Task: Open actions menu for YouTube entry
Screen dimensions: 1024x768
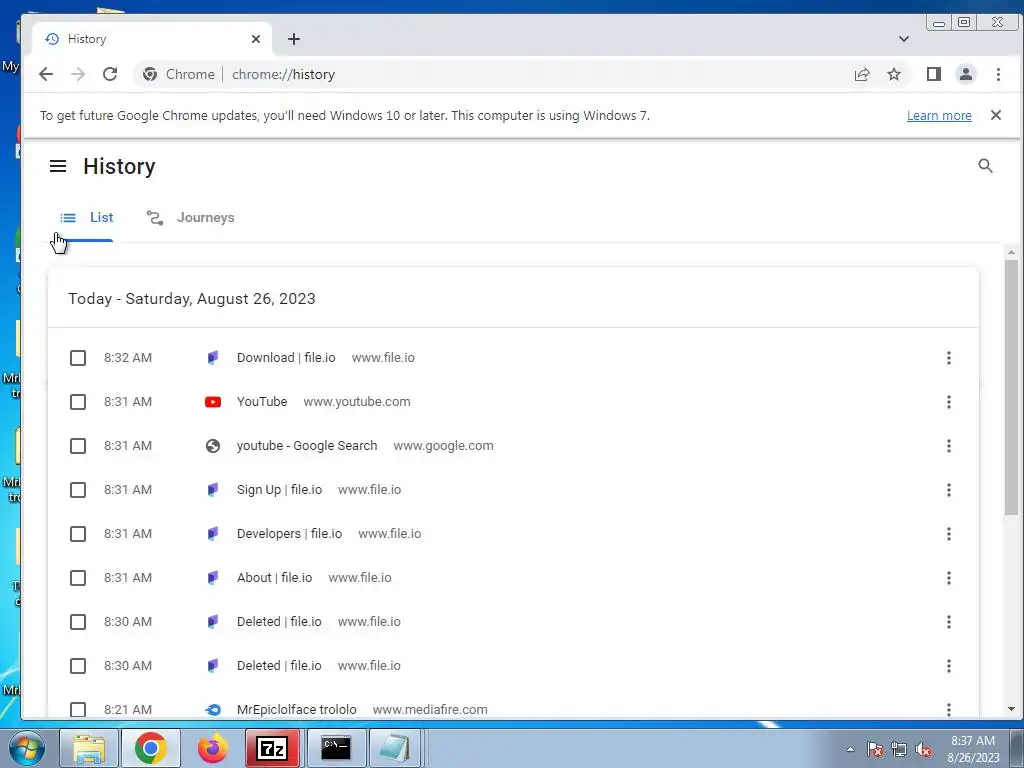Action: tap(949, 402)
